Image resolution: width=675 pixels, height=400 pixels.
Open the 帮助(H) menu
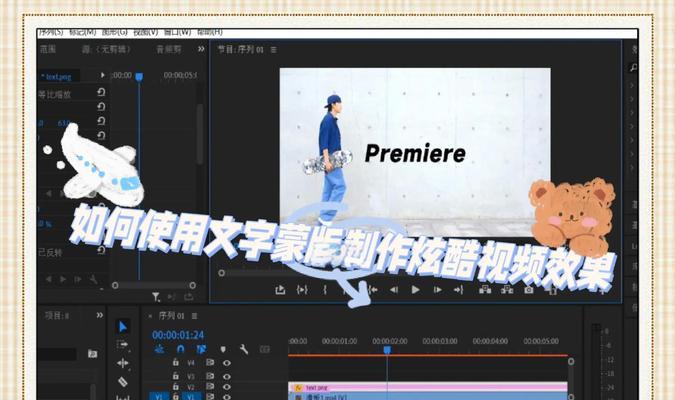click(x=210, y=32)
